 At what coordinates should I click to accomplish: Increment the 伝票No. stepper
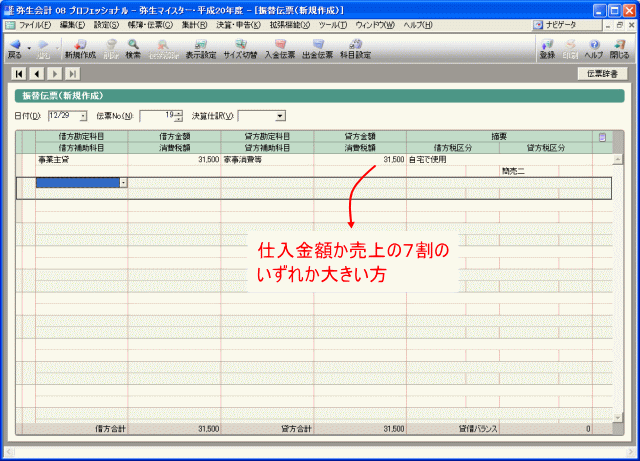point(179,114)
